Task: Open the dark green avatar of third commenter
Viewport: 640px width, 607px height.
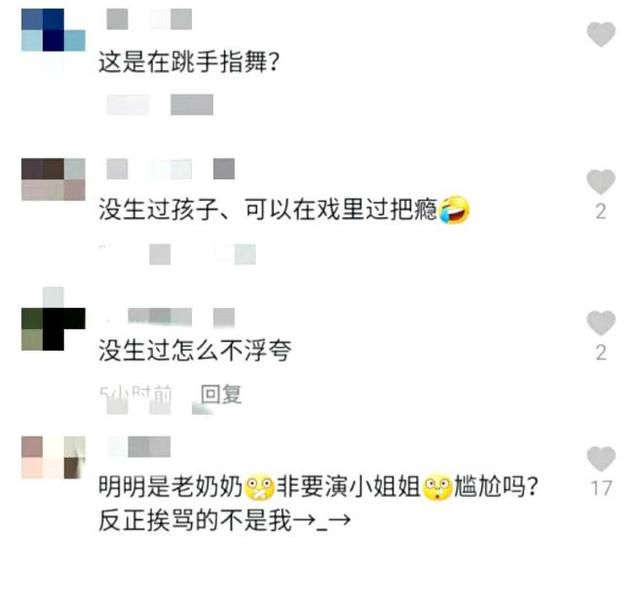Action: [x=53, y=319]
